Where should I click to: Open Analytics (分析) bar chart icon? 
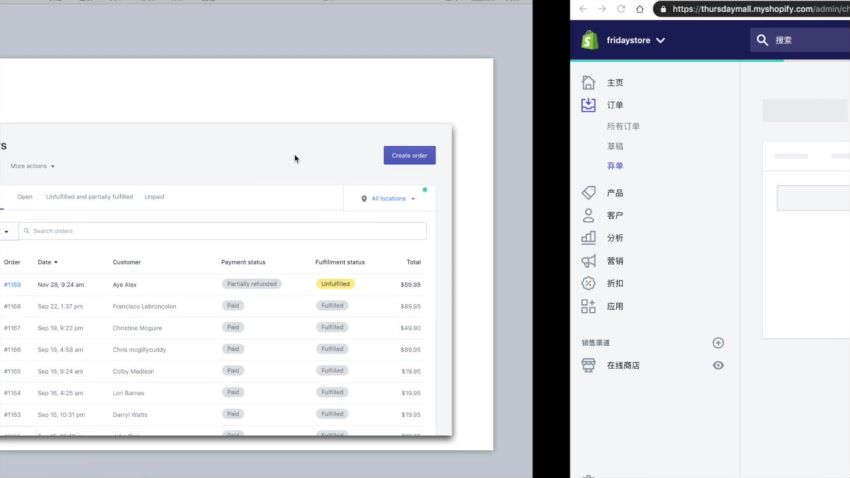(588, 238)
